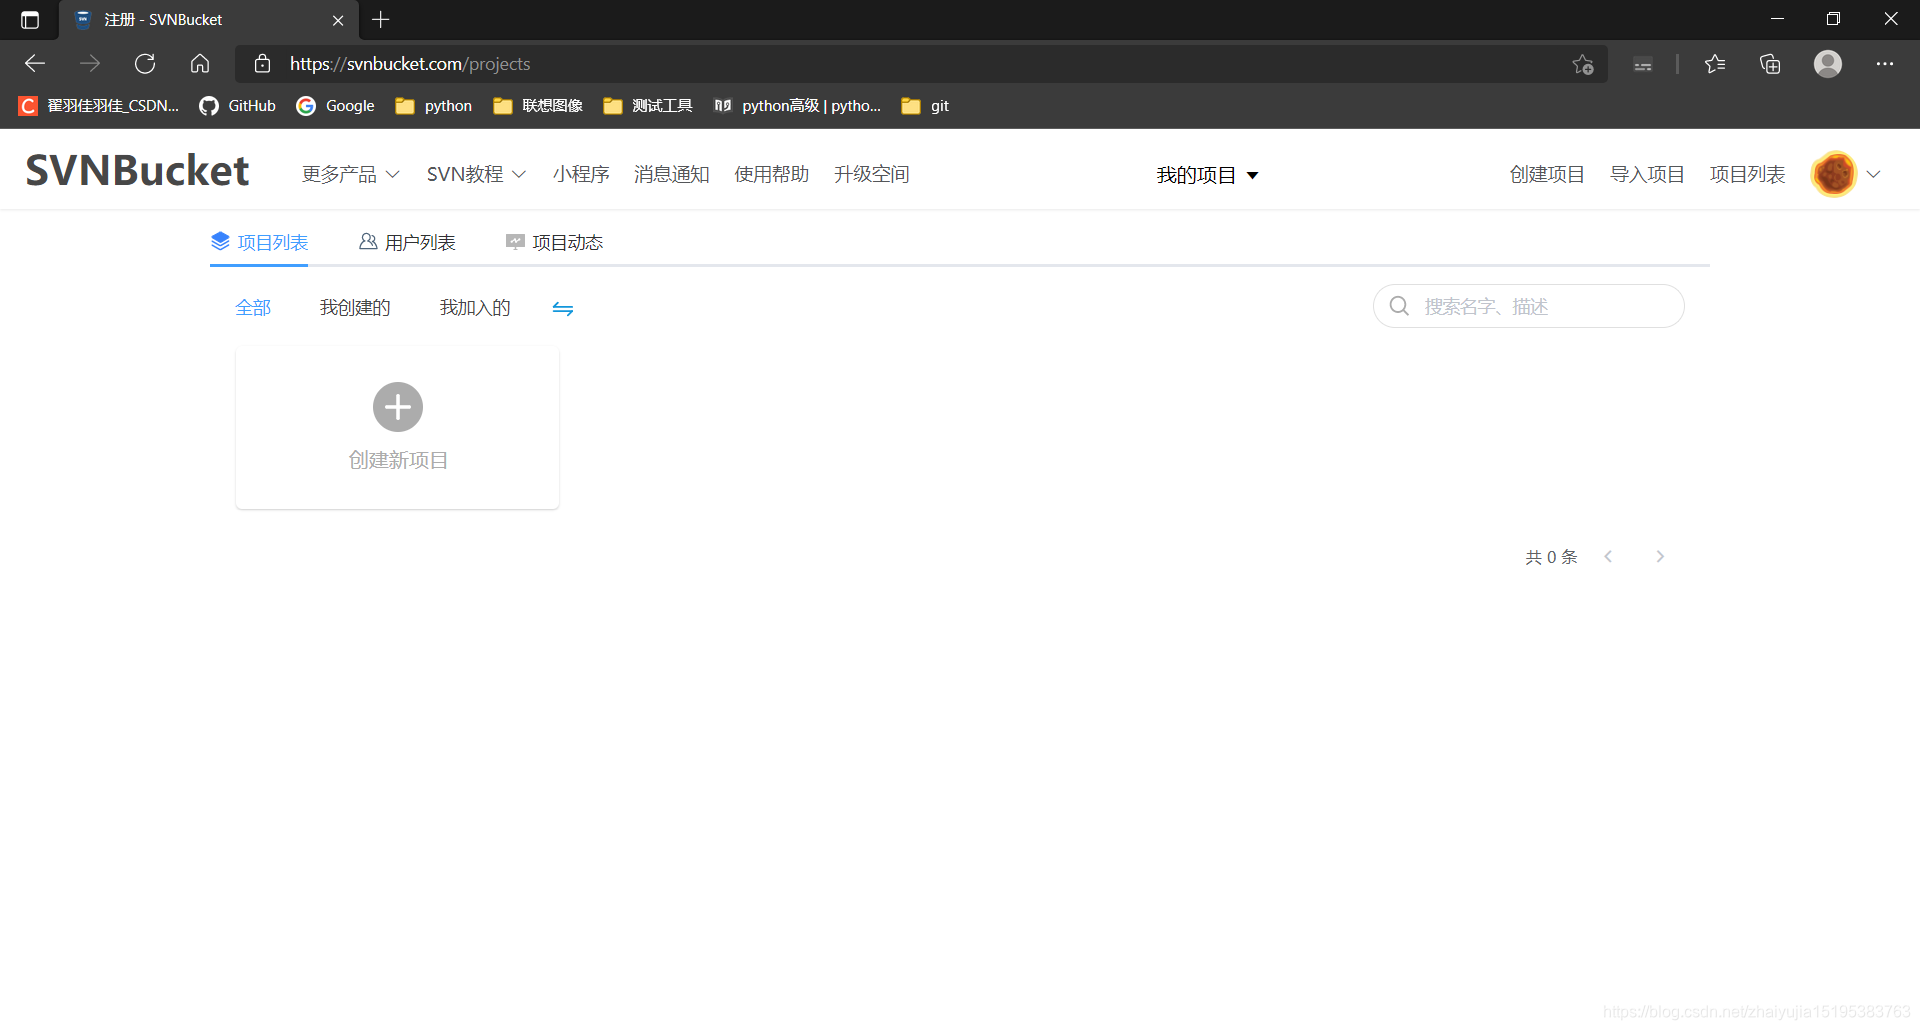
Task: Click the magnifier icon in the search box
Action: tap(1398, 306)
